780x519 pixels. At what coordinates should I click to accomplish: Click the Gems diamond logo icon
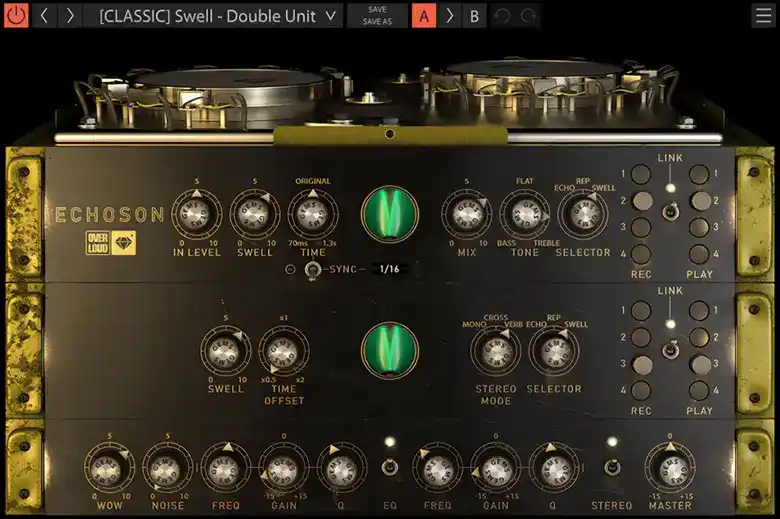[x=124, y=243]
